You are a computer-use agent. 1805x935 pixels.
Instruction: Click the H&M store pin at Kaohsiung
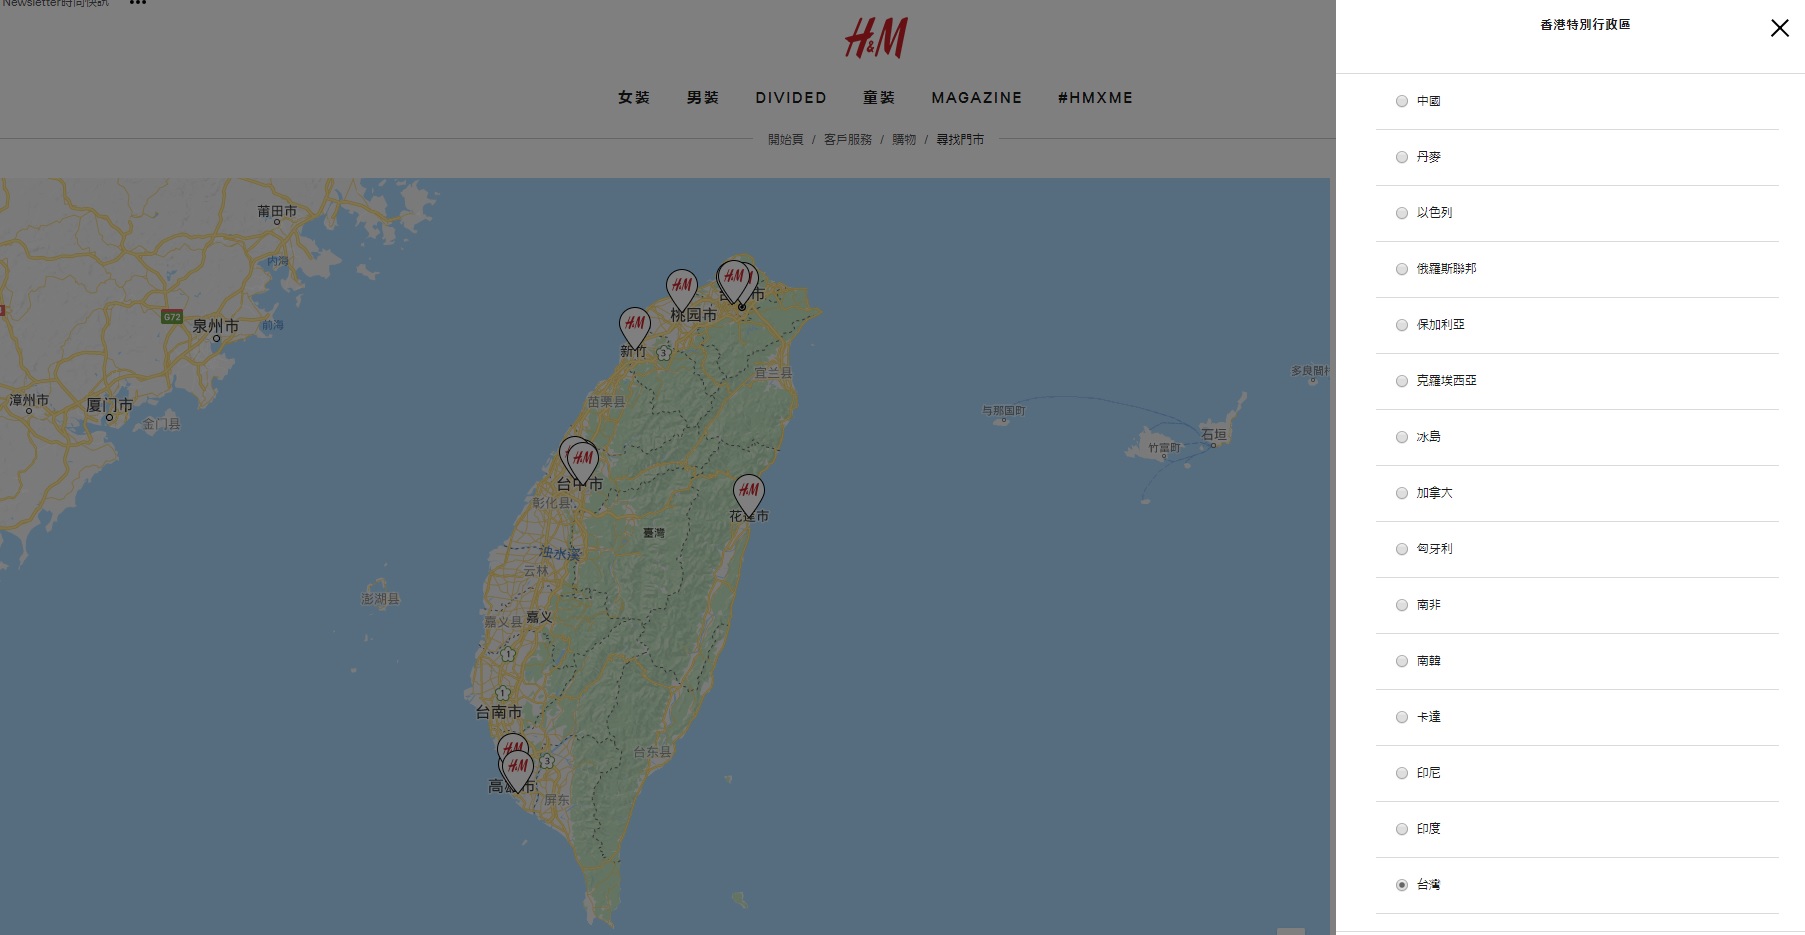pyautogui.click(x=517, y=768)
